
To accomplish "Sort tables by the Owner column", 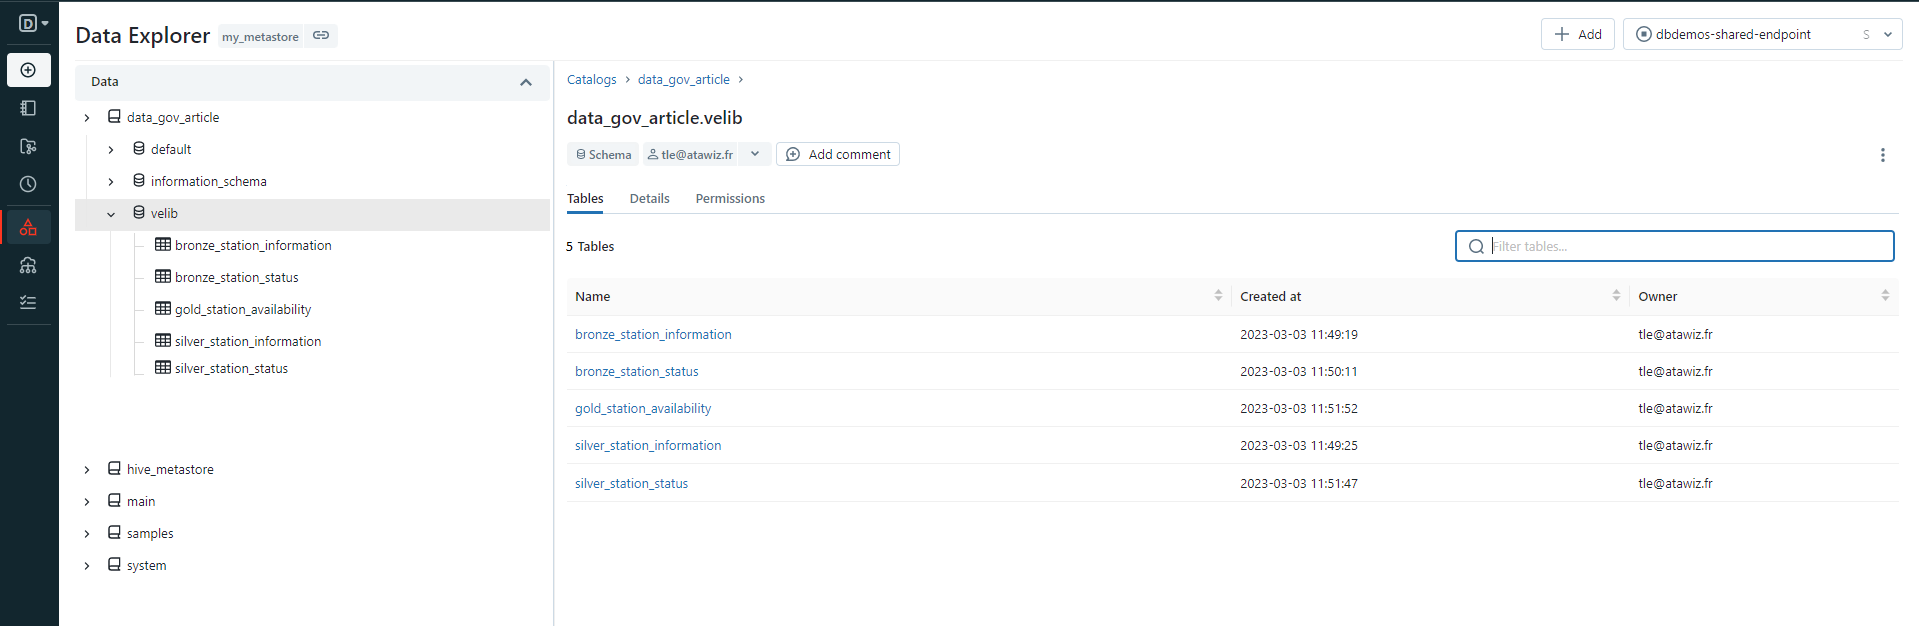I will click(1885, 296).
